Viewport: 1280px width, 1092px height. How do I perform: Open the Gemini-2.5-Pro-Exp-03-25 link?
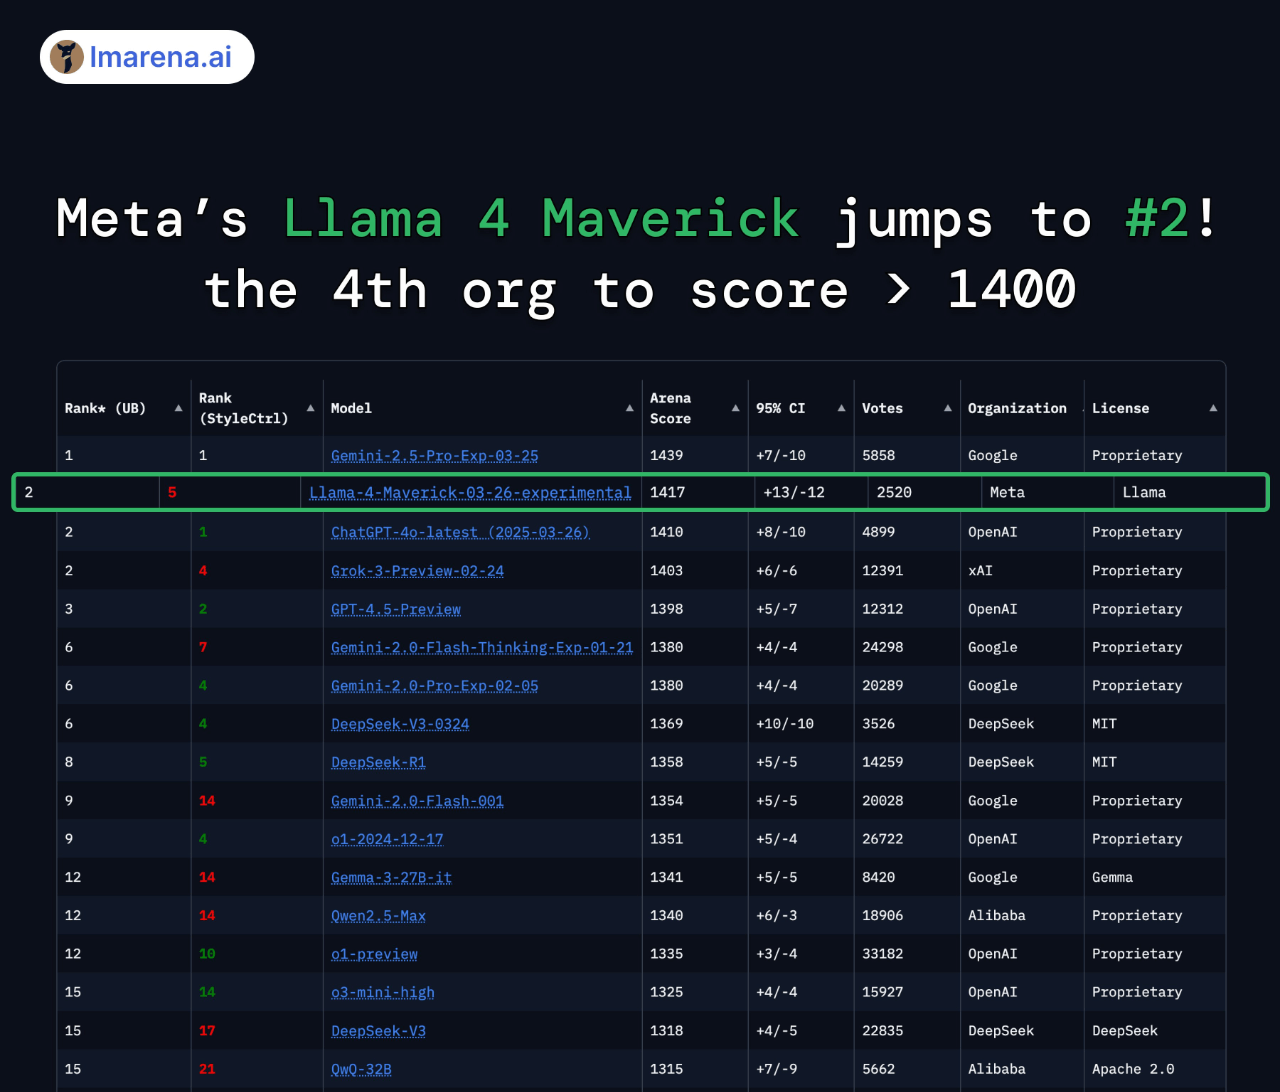(434, 455)
